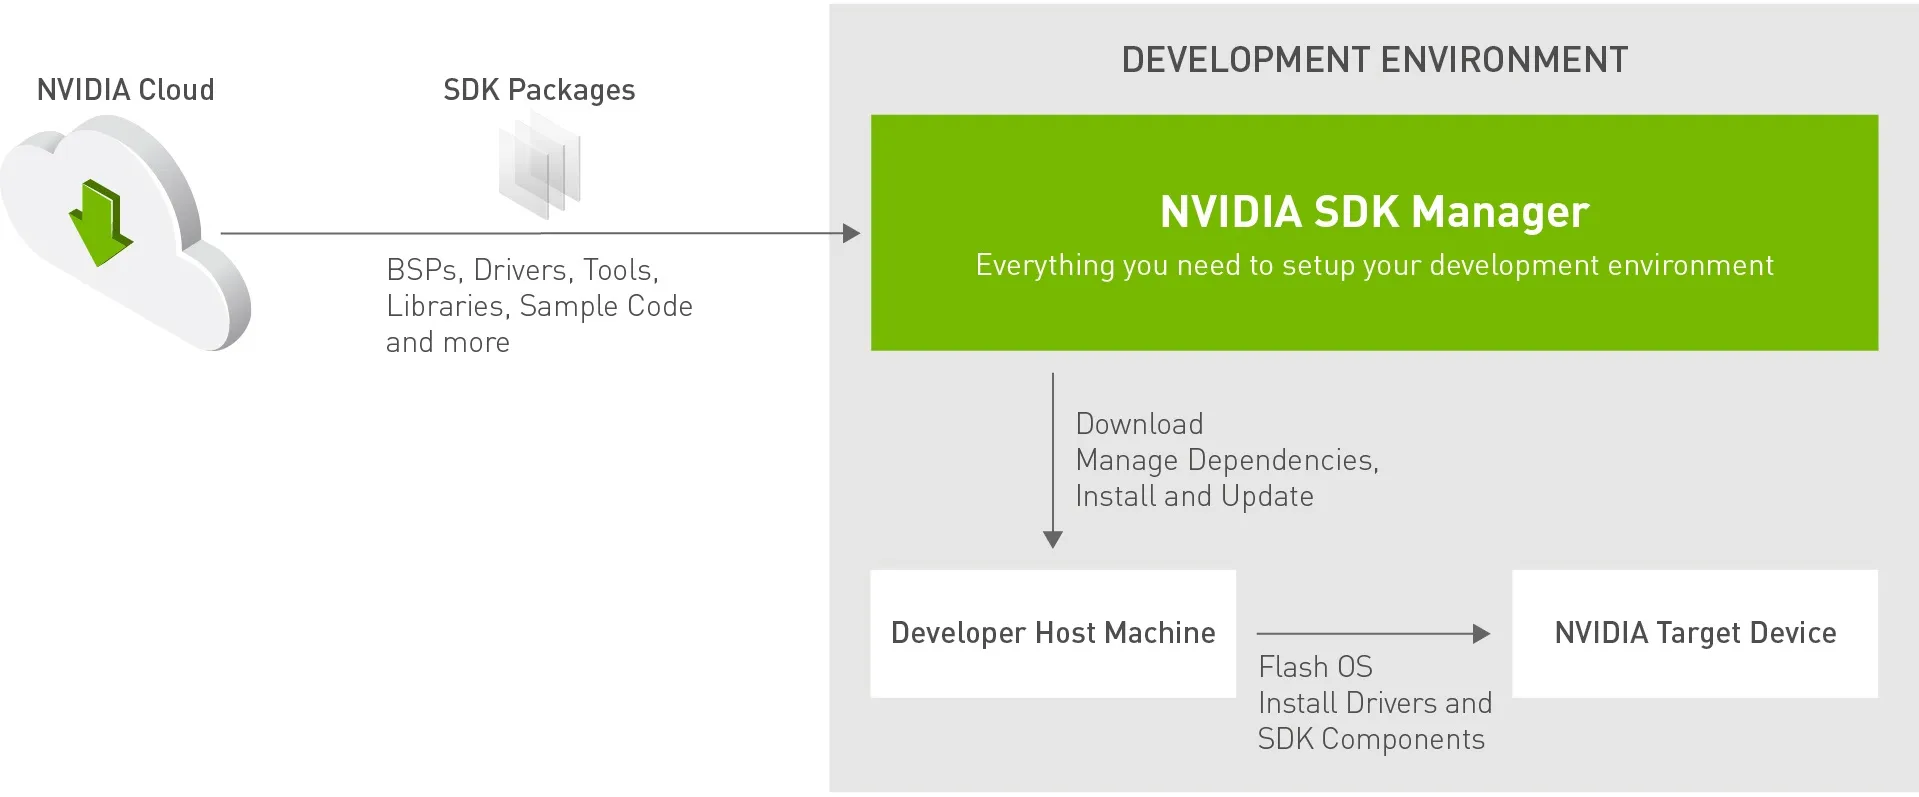This screenshot has height=797, width=1919.
Task: Select the Developer Host Machine box
Action: click(1053, 633)
